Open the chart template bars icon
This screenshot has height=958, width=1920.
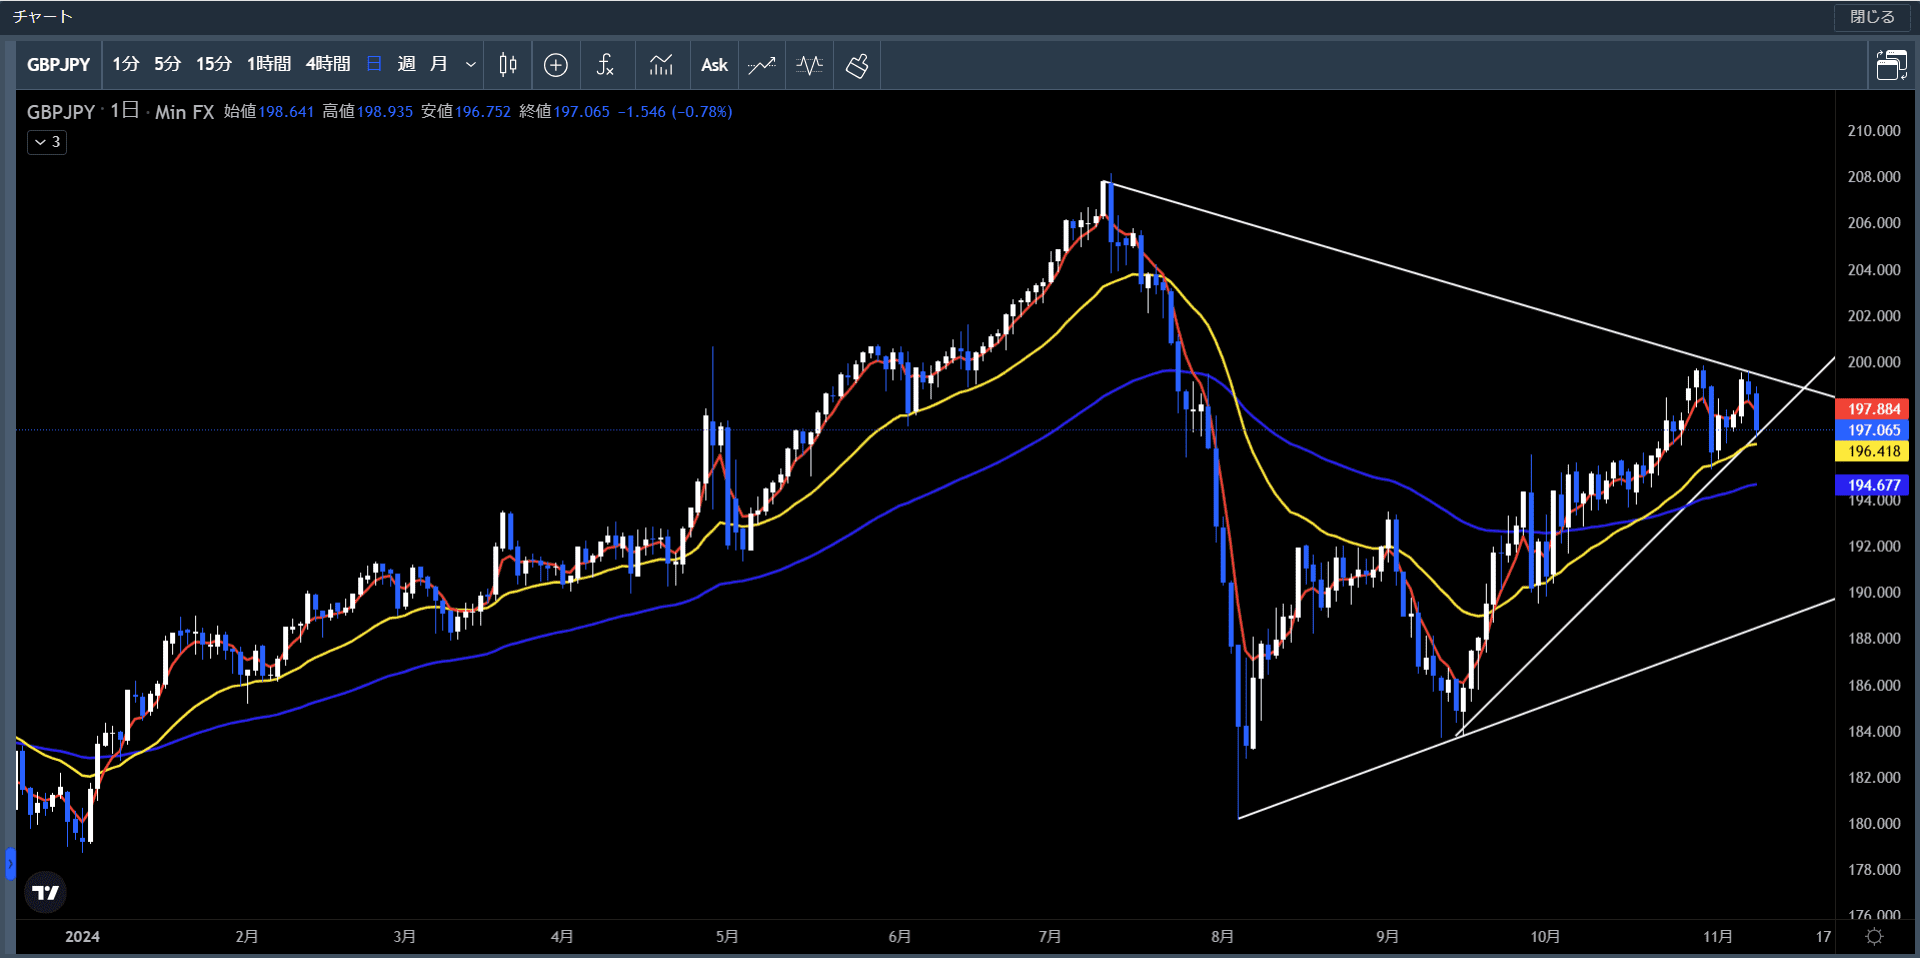(661, 65)
